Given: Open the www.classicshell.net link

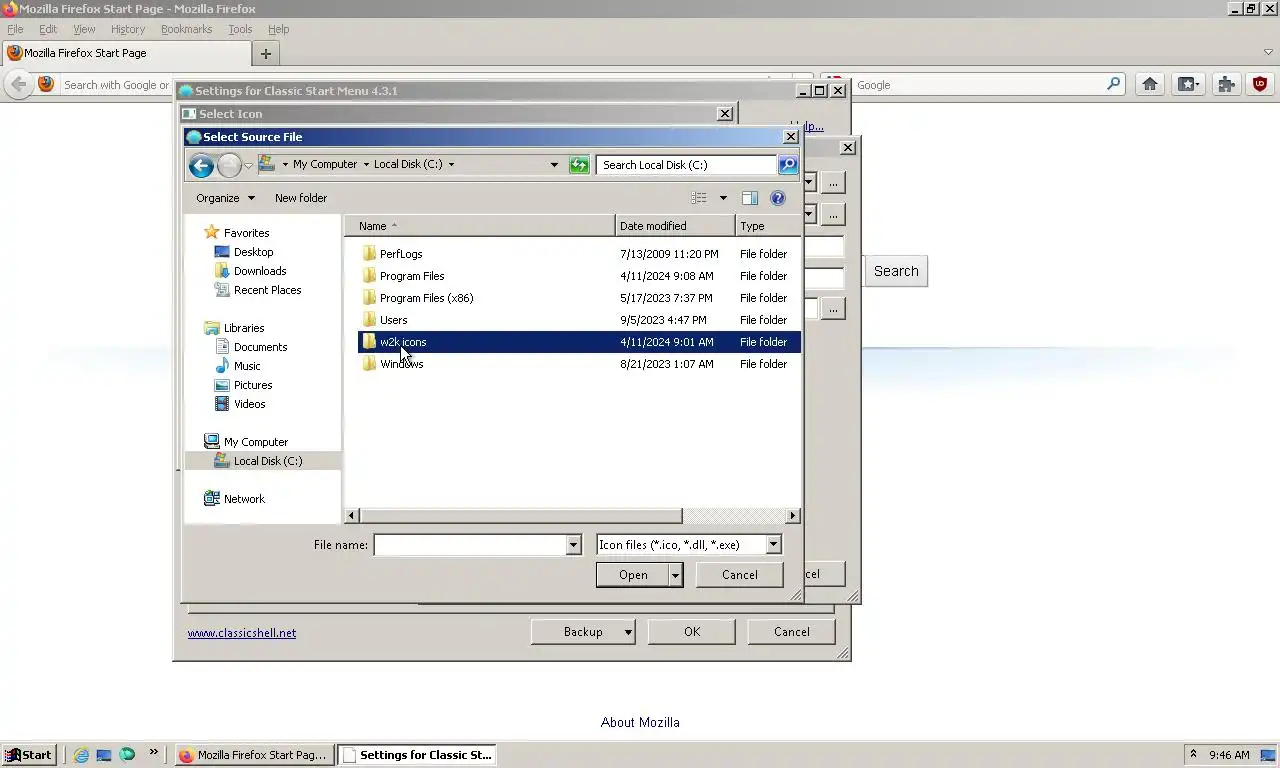Looking at the screenshot, I should 242,633.
